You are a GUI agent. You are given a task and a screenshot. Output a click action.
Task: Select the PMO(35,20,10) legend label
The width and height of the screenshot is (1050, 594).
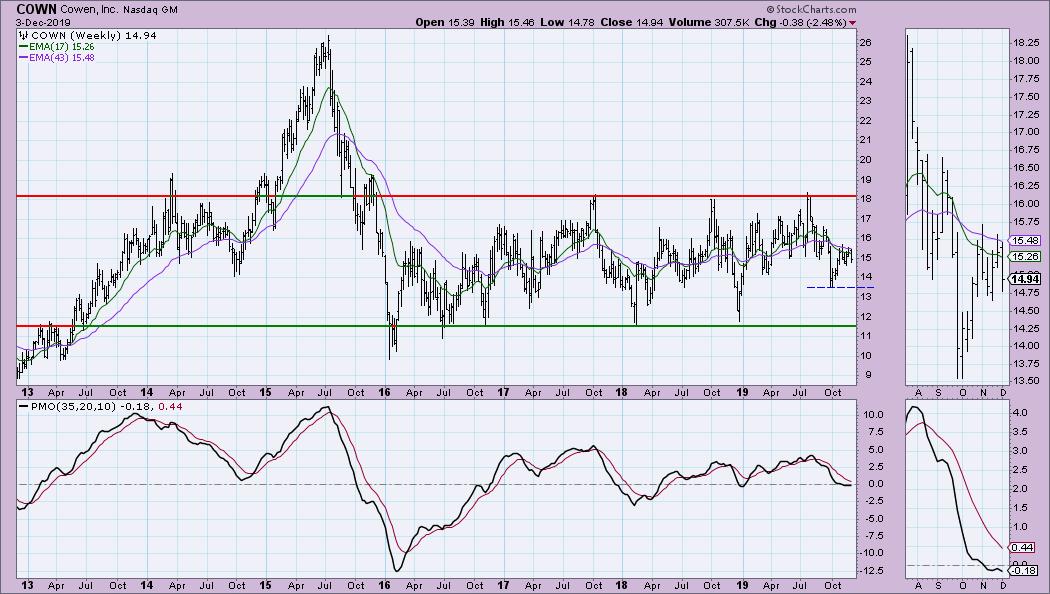(73, 406)
